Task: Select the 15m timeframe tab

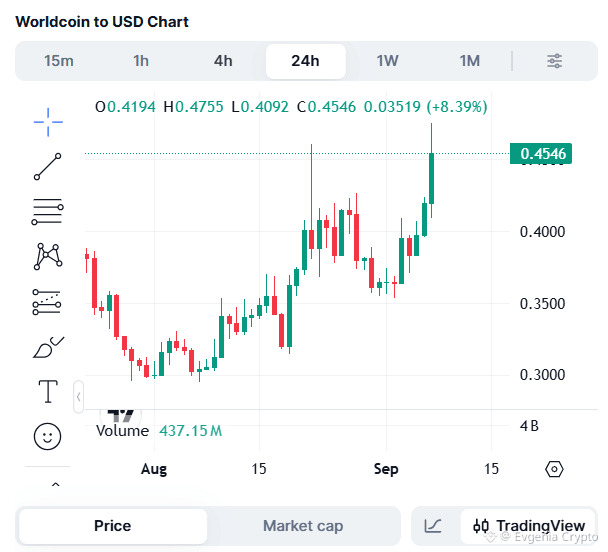Action: coord(59,61)
